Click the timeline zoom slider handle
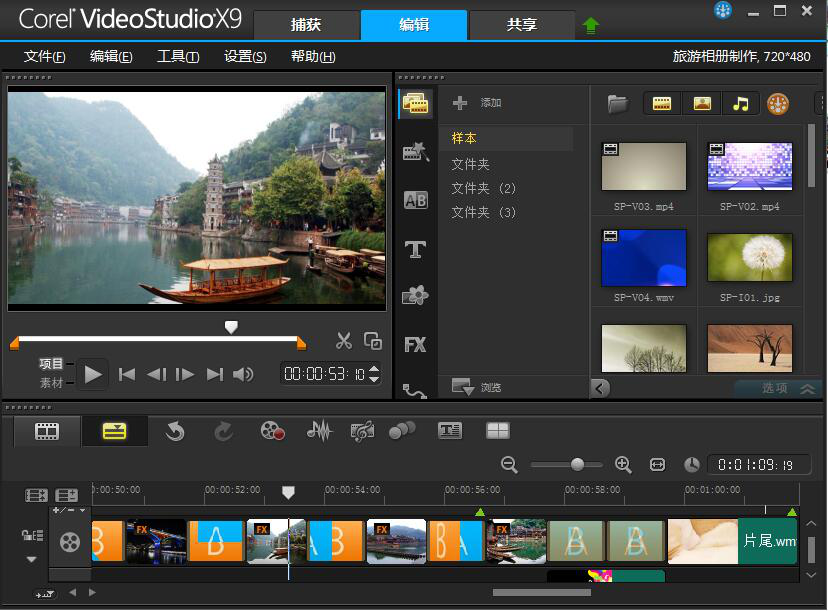 [x=577, y=464]
